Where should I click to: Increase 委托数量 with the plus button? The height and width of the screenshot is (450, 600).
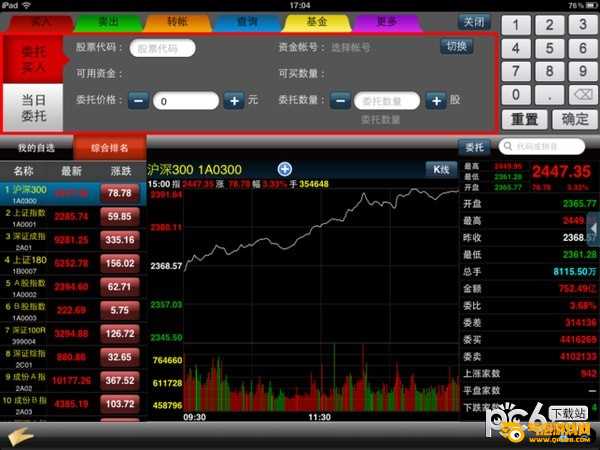[x=435, y=101]
